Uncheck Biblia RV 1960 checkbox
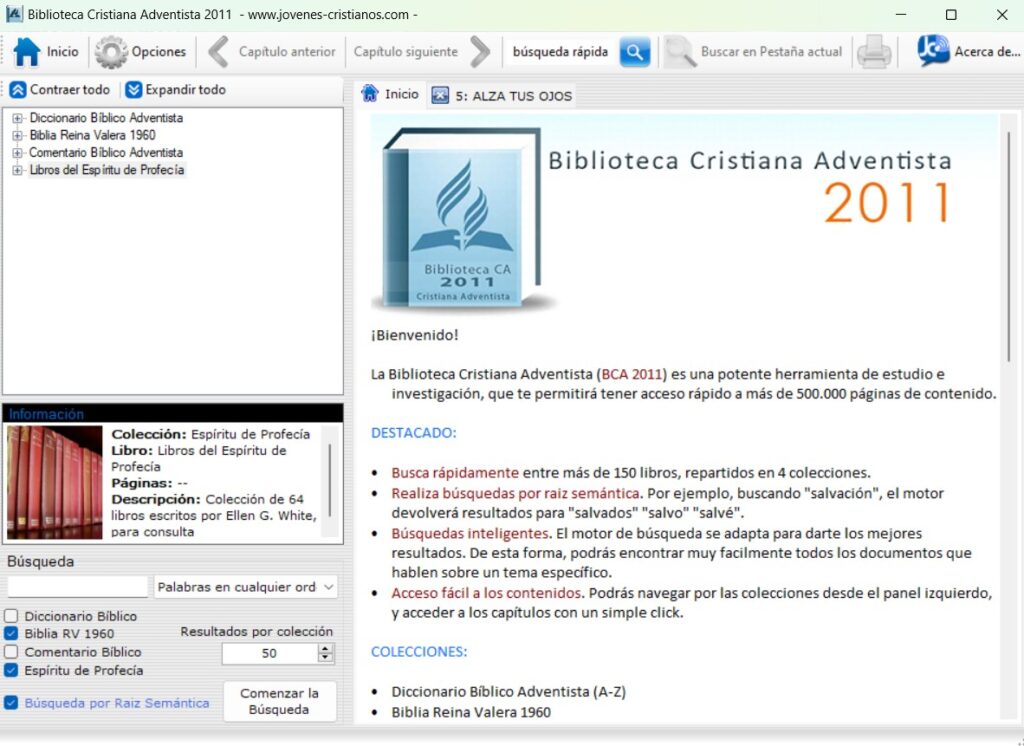The height and width of the screenshot is (746, 1024). tap(11, 634)
